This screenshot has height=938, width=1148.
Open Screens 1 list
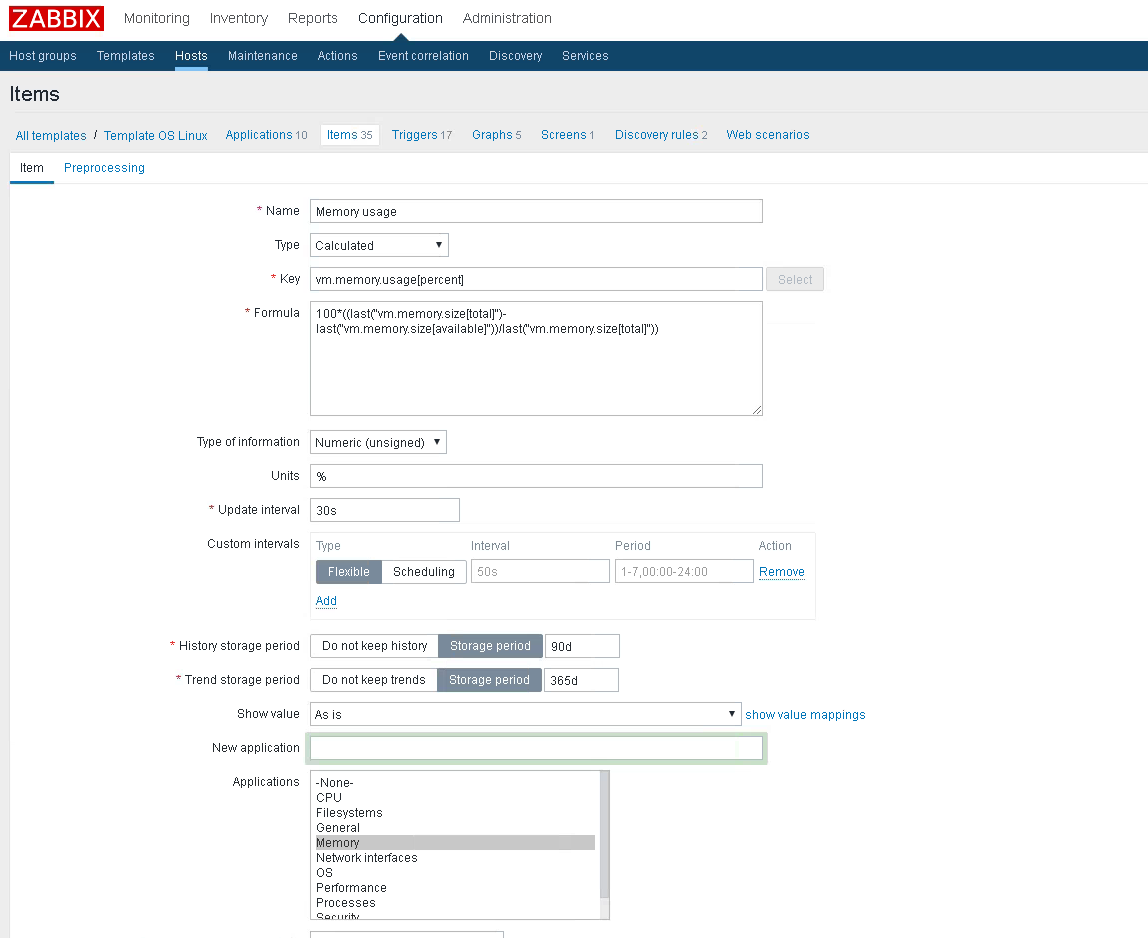point(567,135)
